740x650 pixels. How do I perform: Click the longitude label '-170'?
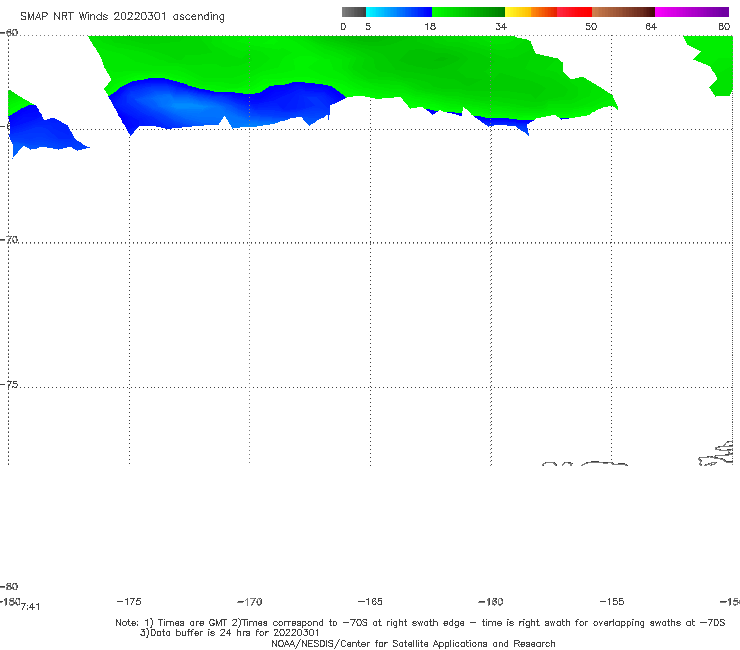pyautogui.click(x=250, y=602)
